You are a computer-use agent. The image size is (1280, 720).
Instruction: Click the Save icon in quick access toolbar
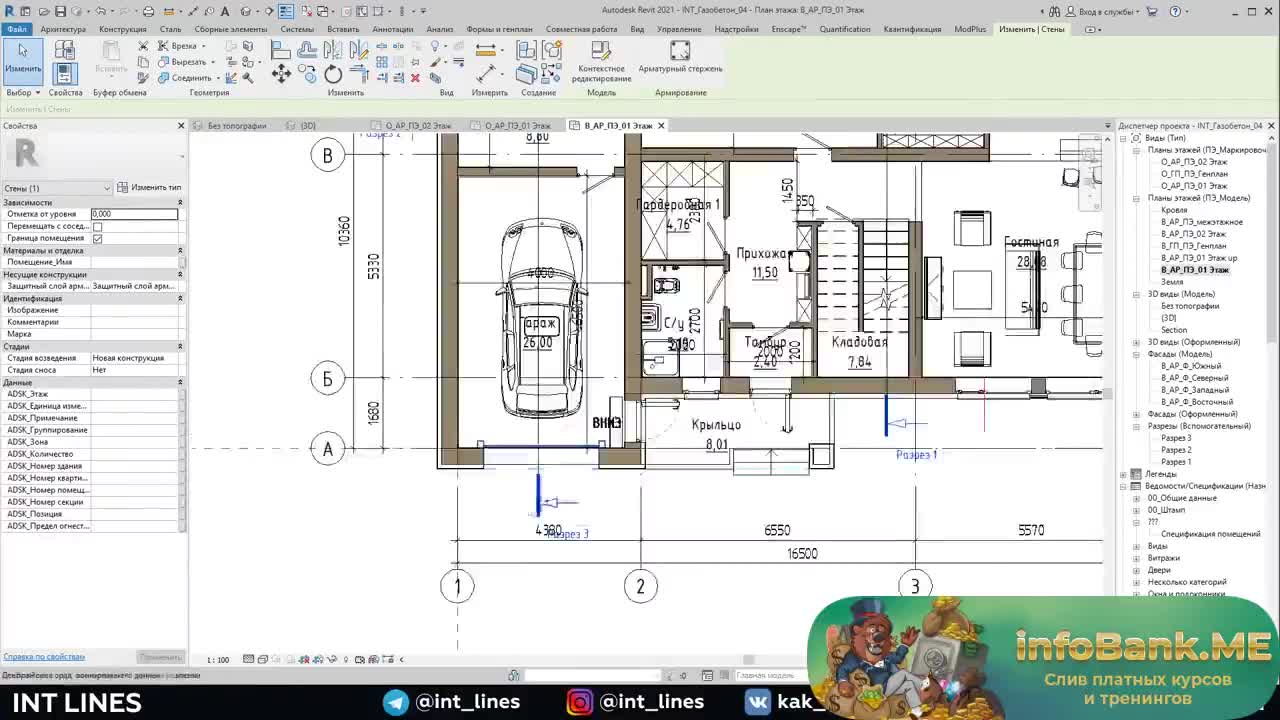60,11
